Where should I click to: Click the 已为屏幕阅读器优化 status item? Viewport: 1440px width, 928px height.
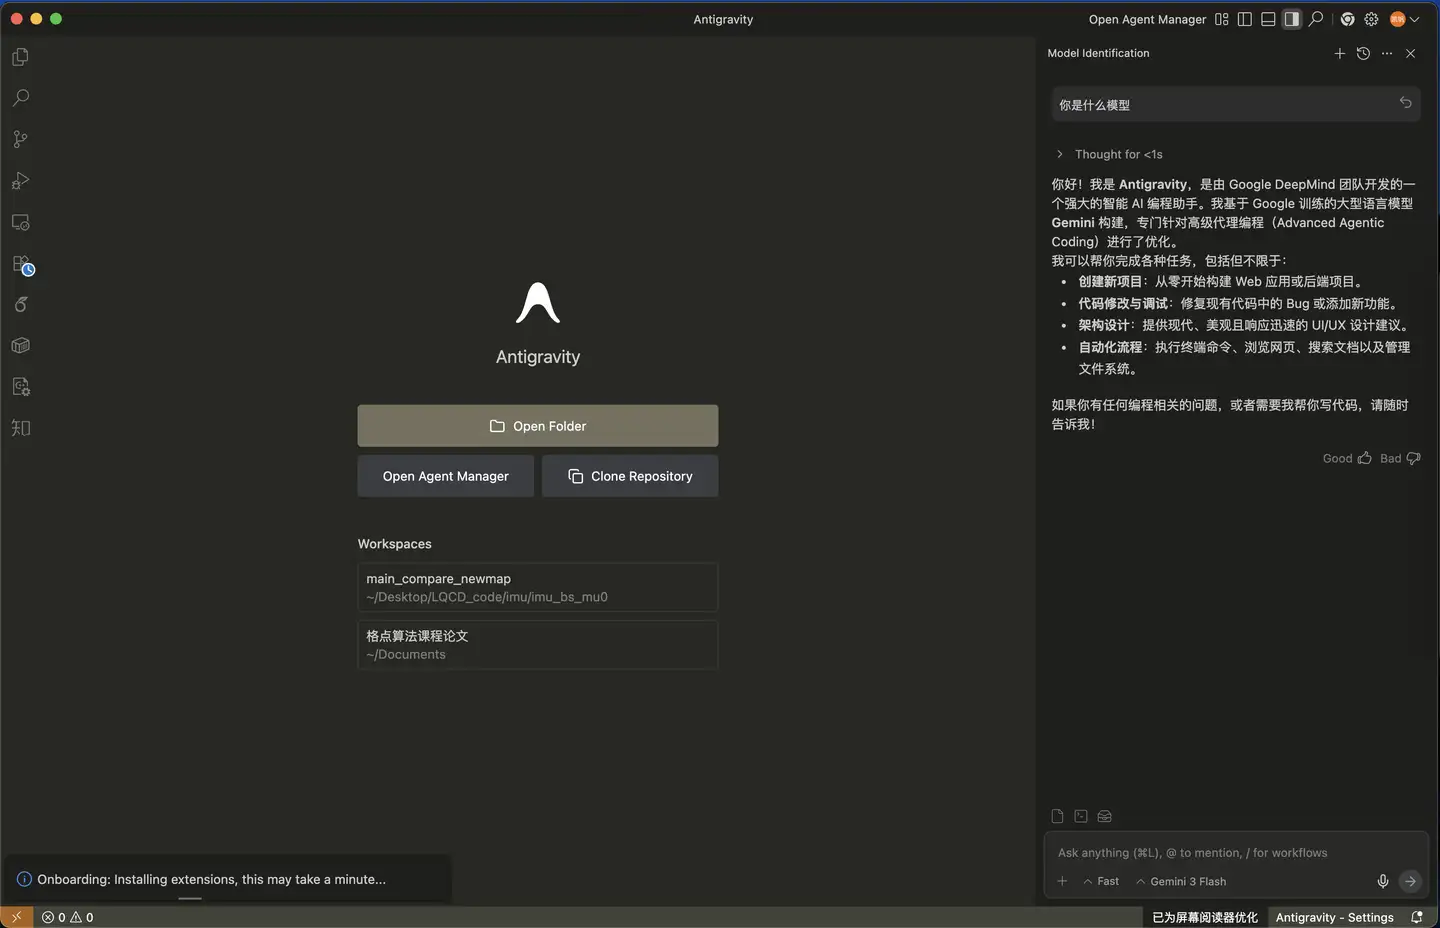[1205, 917]
